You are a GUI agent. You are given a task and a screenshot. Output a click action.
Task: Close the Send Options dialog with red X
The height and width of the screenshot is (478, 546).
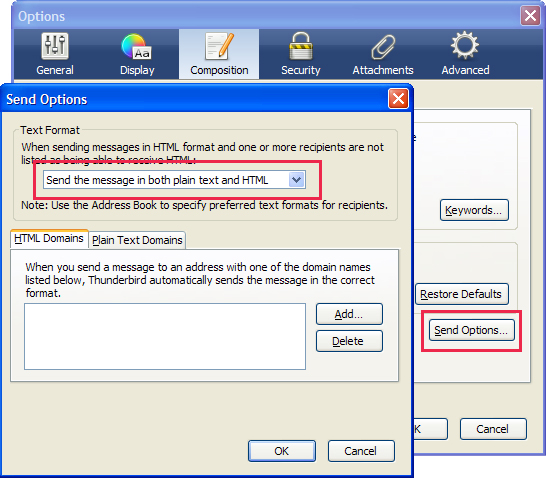click(x=398, y=99)
